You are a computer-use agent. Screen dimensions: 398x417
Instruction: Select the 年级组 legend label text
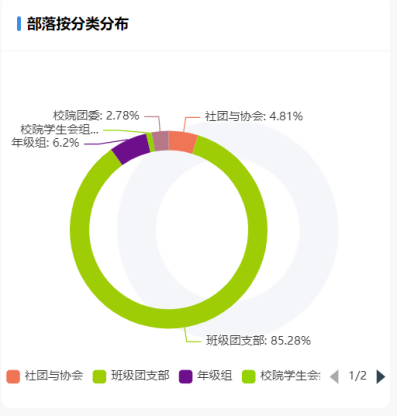[214, 376]
